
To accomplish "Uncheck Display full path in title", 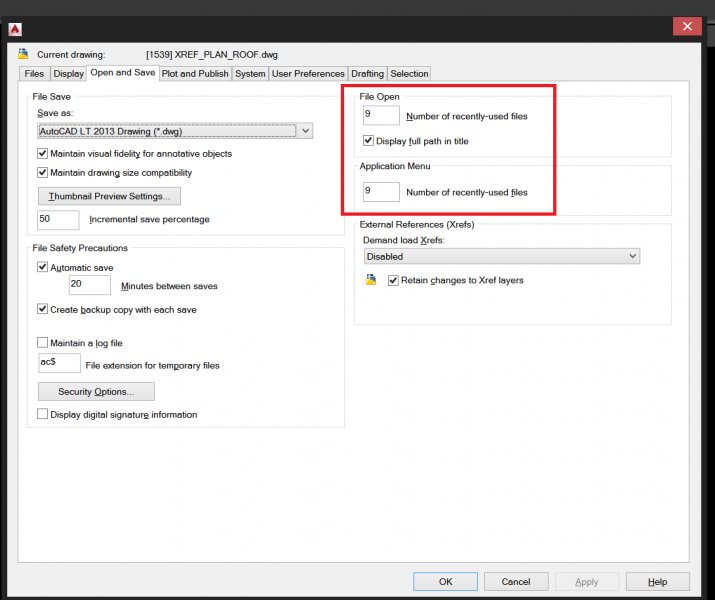I will click(368, 141).
